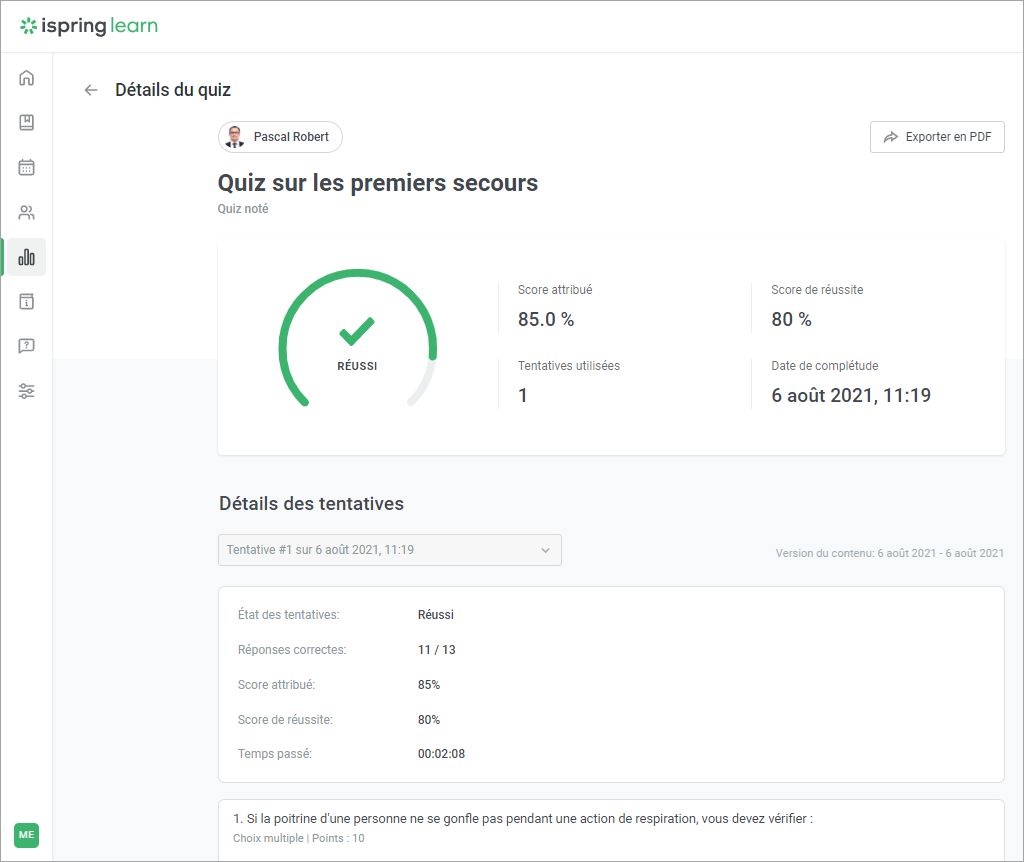Go back using the arrow beside Détails du quiz
The image size is (1024, 862).
pos(91,90)
